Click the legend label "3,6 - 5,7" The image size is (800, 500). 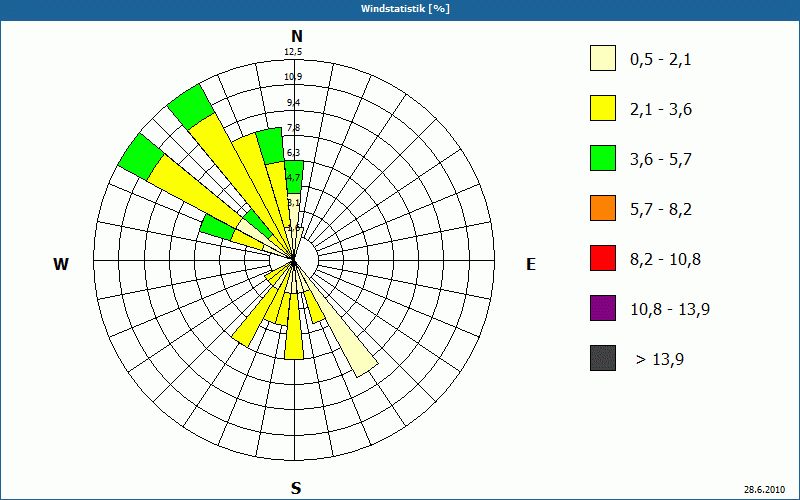tap(661, 160)
